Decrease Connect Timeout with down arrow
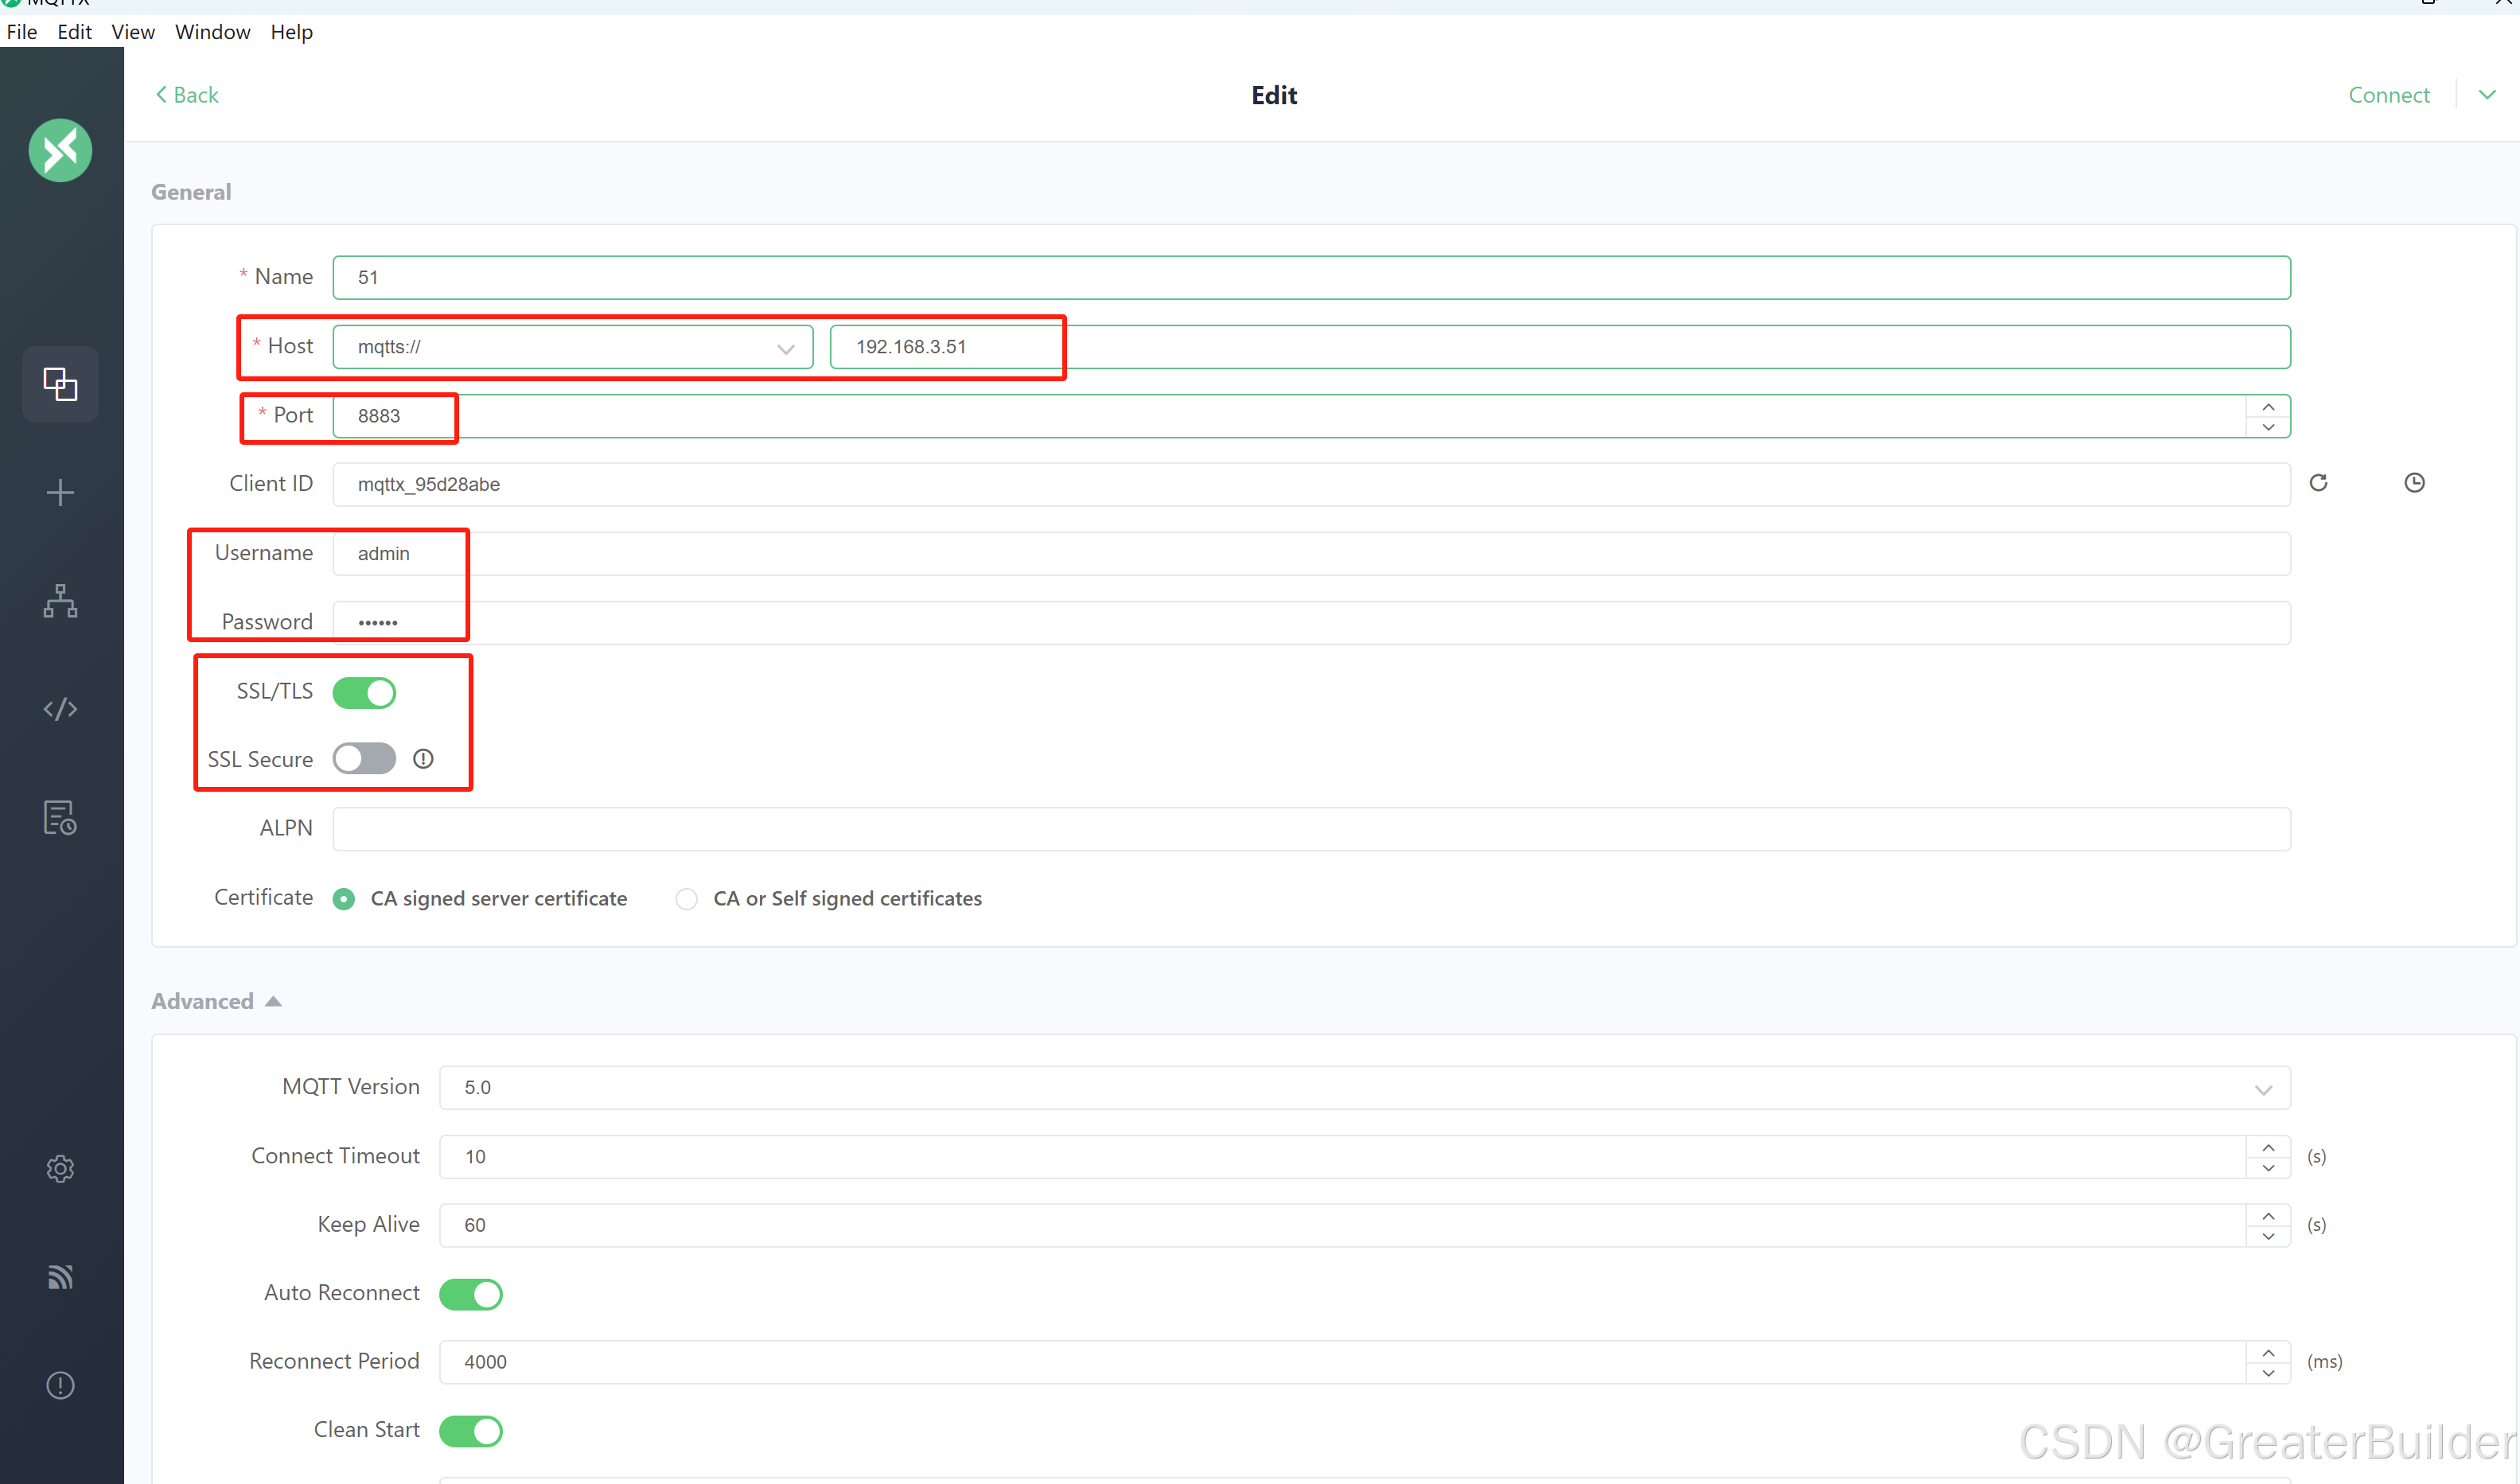Viewport: 2520px width, 1484px height. click(2268, 1167)
